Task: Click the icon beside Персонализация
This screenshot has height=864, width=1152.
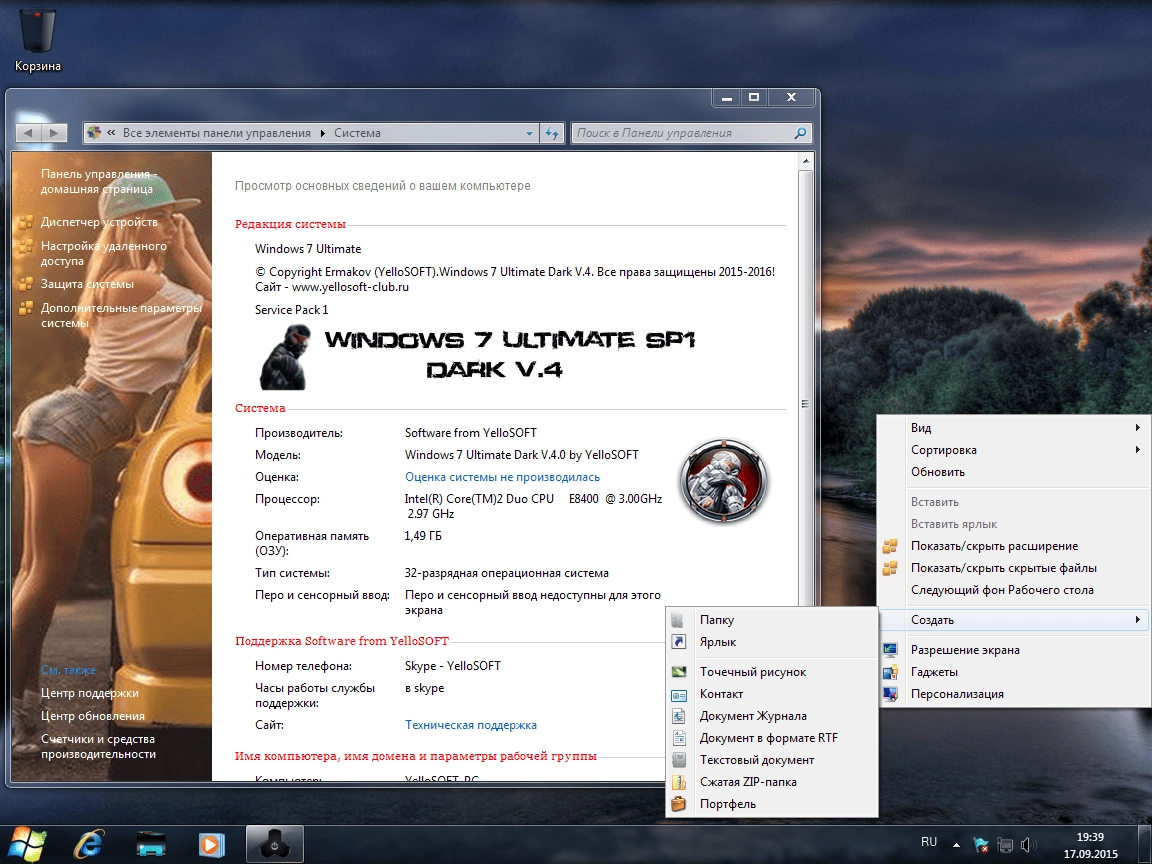Action: [x=890, y=694]
